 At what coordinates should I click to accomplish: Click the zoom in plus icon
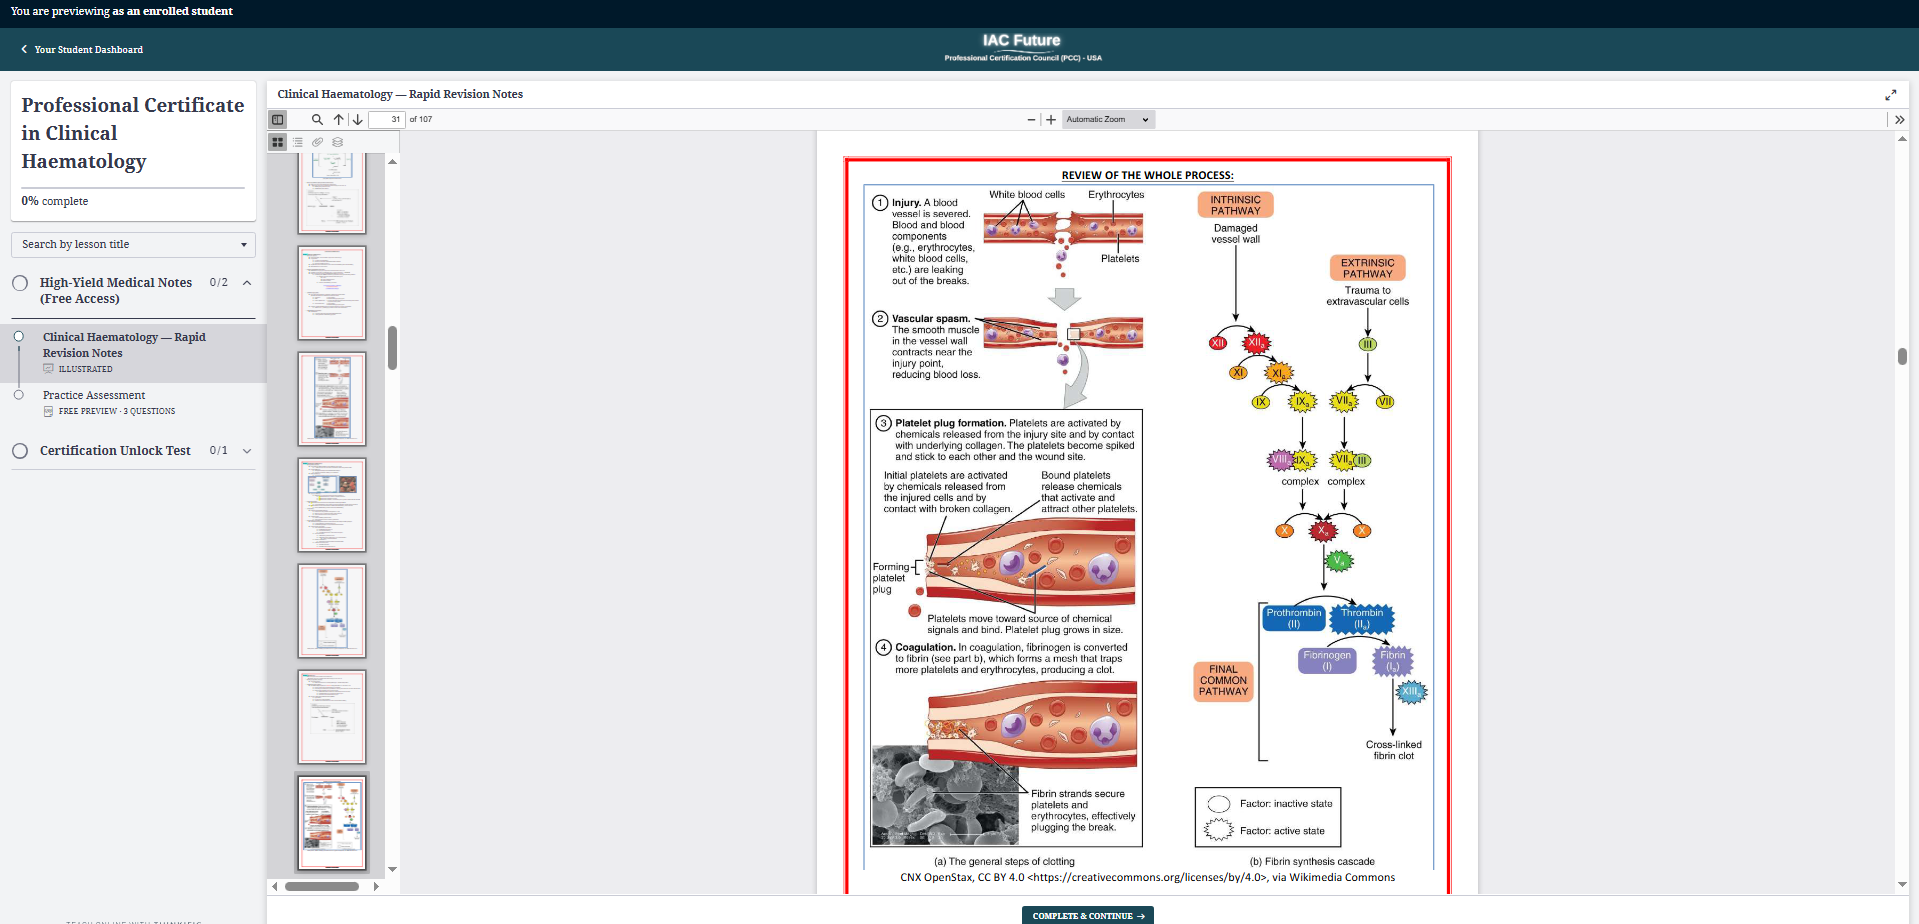pos(1051,120)
